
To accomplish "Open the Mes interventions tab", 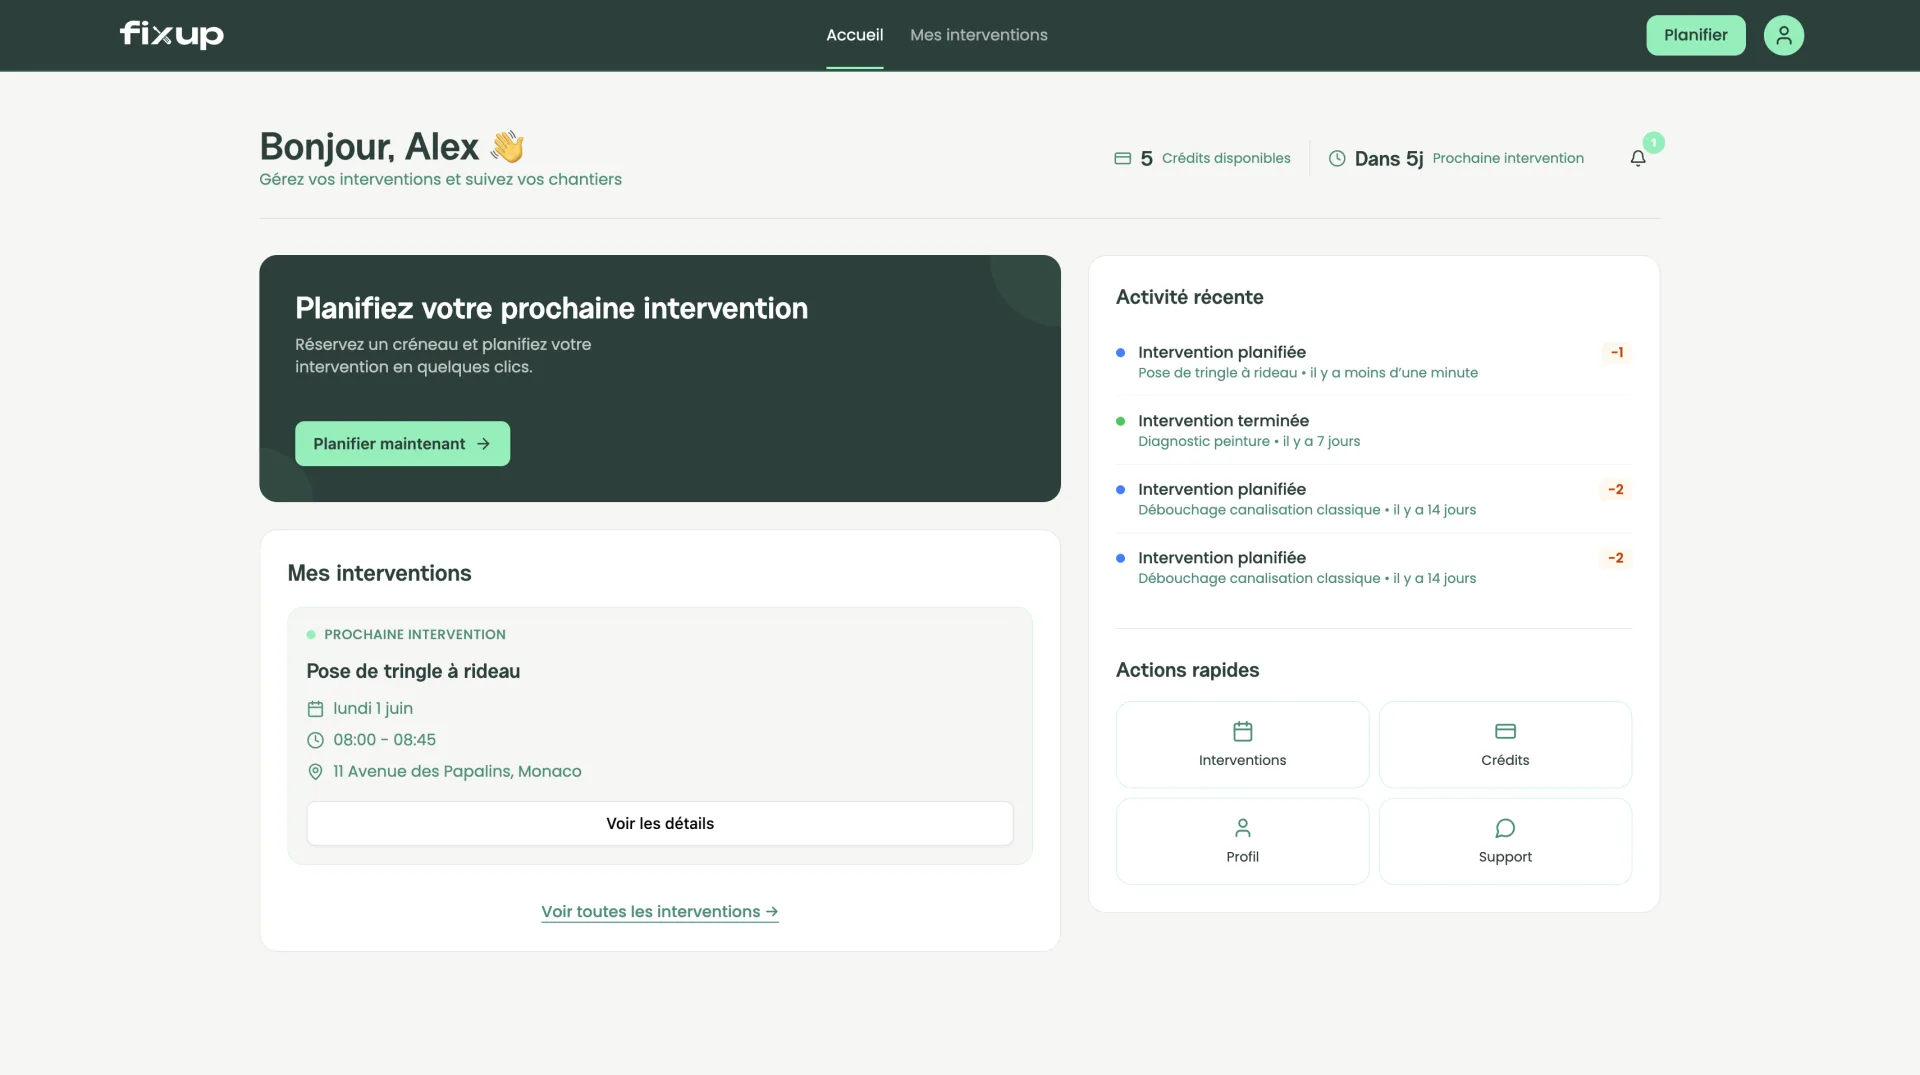I will (x=978, y=35).
